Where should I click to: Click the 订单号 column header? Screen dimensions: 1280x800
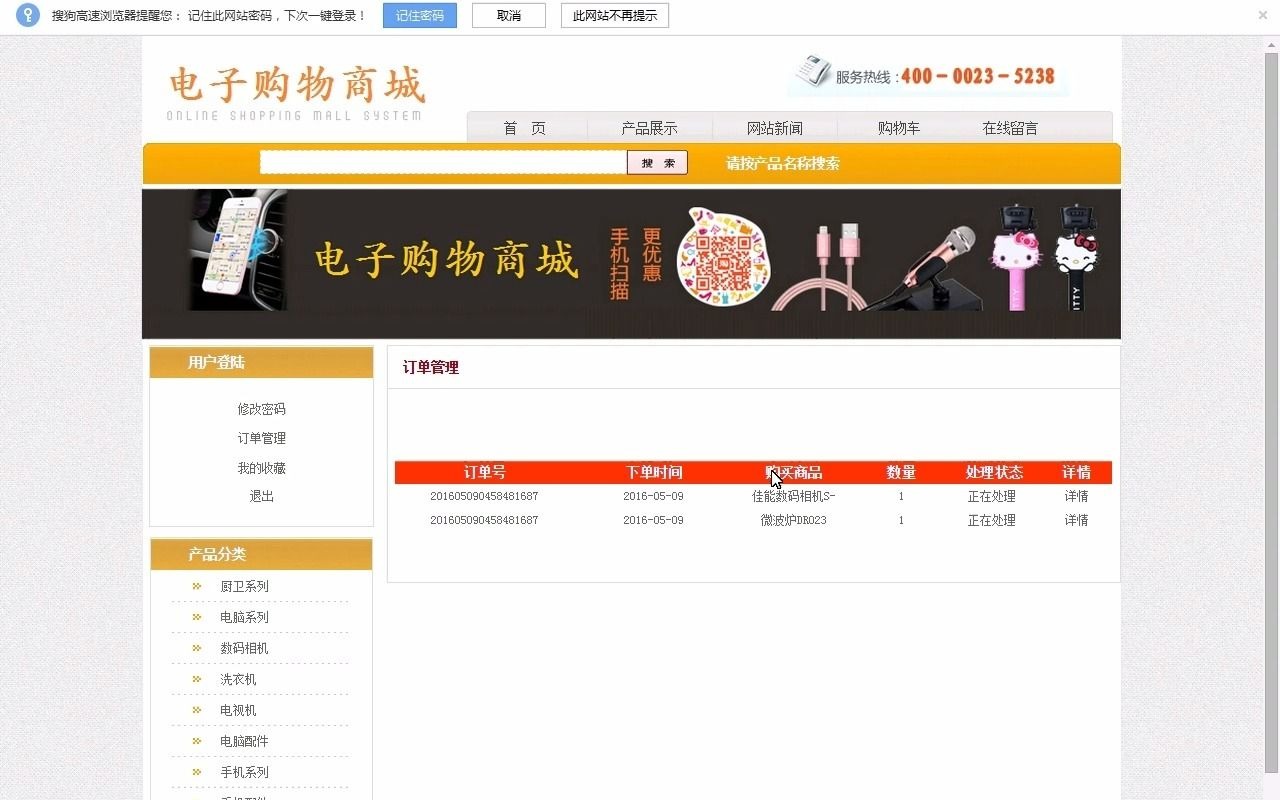[x=484, y=472]
